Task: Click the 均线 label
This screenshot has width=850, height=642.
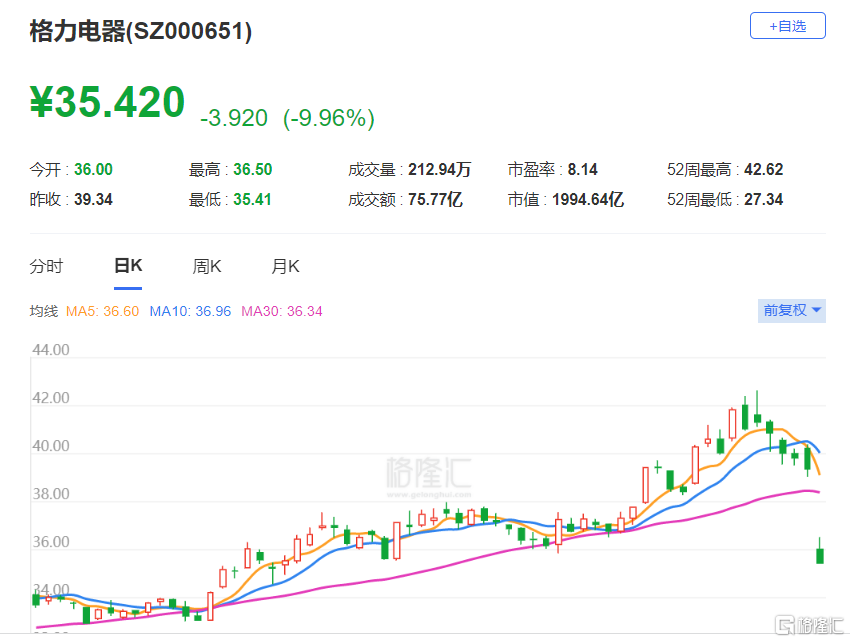Action: [43, 311]
